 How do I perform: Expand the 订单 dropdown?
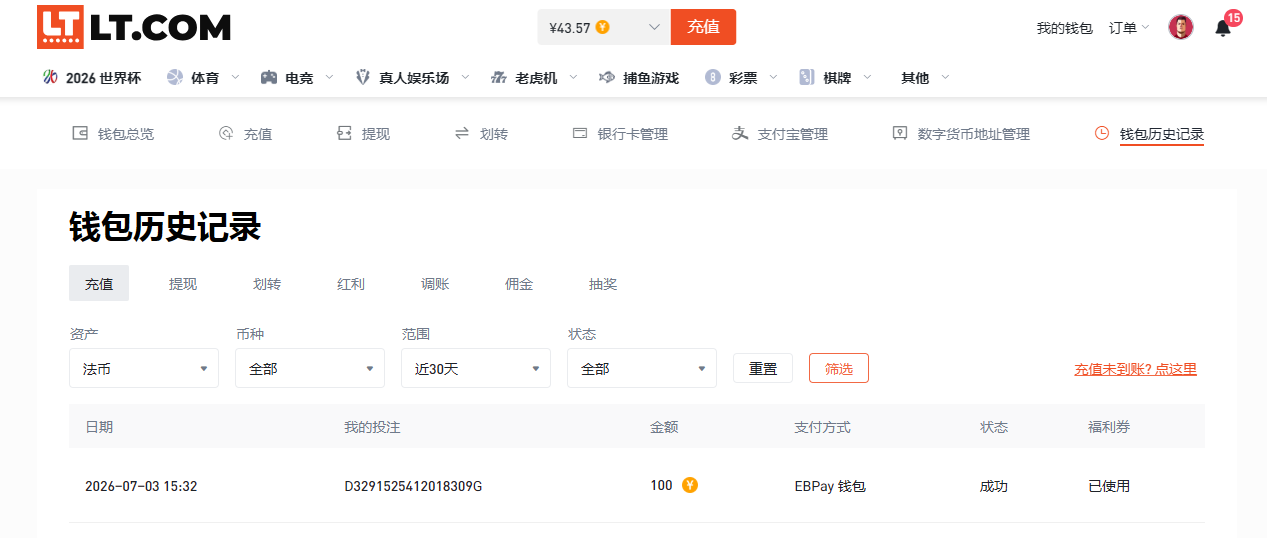1130,28
